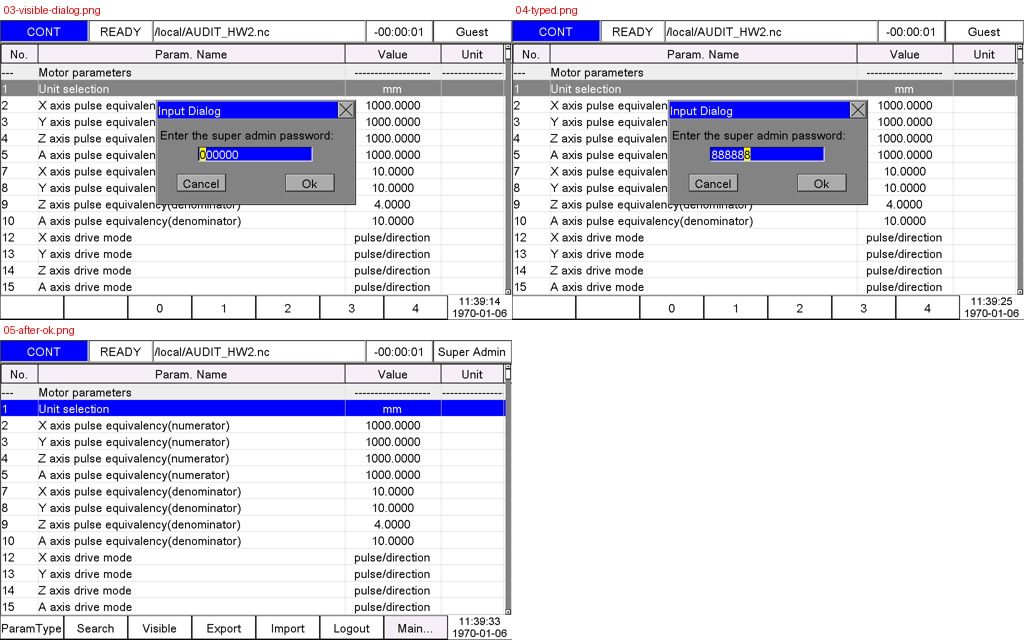Confirm 888888 password with Ok button
1024x640 pixels.
[x=822, y=184]
